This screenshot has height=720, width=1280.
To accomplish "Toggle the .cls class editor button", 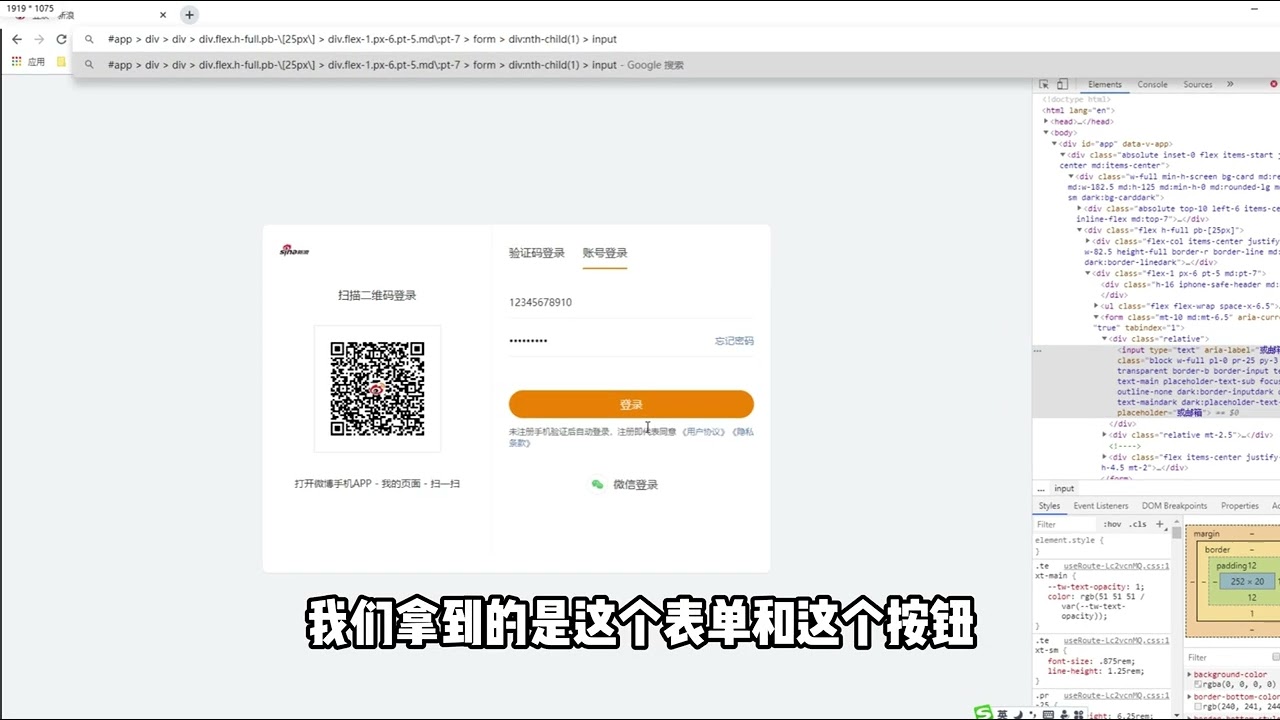I will [x=1138, y=524].
